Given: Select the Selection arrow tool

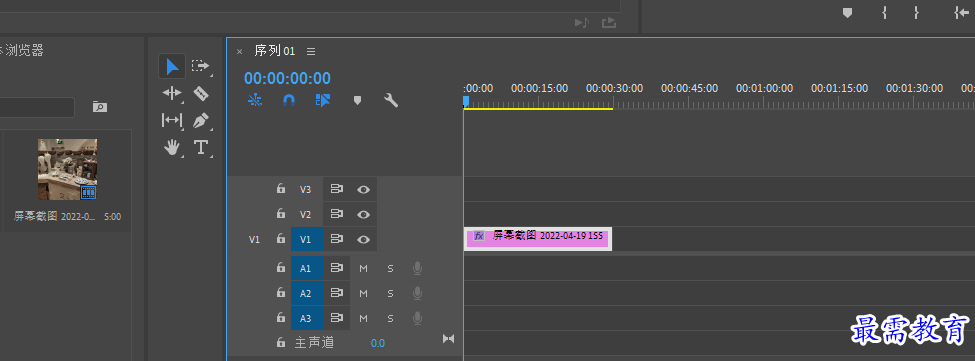Looking at the screenshot, I should 172,65.
